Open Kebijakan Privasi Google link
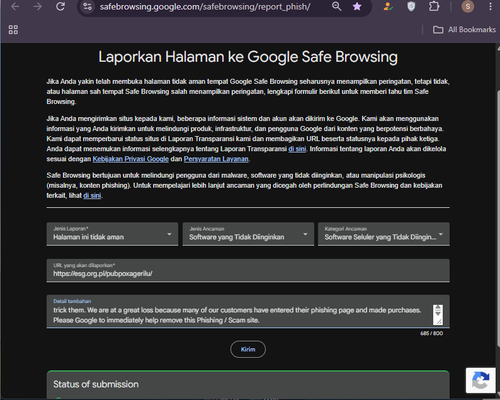The height and width of the screenshot is (400, 500). click(131, 159)
